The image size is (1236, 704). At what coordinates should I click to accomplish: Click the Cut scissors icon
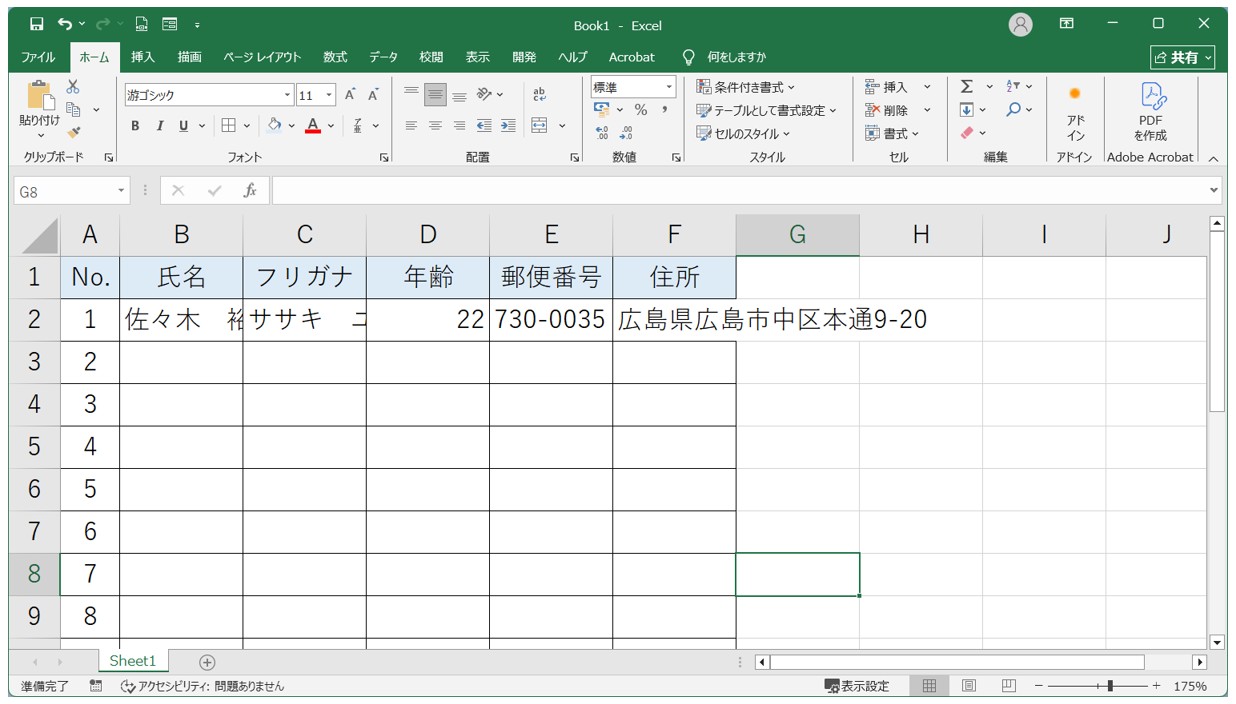pos(73,87)
